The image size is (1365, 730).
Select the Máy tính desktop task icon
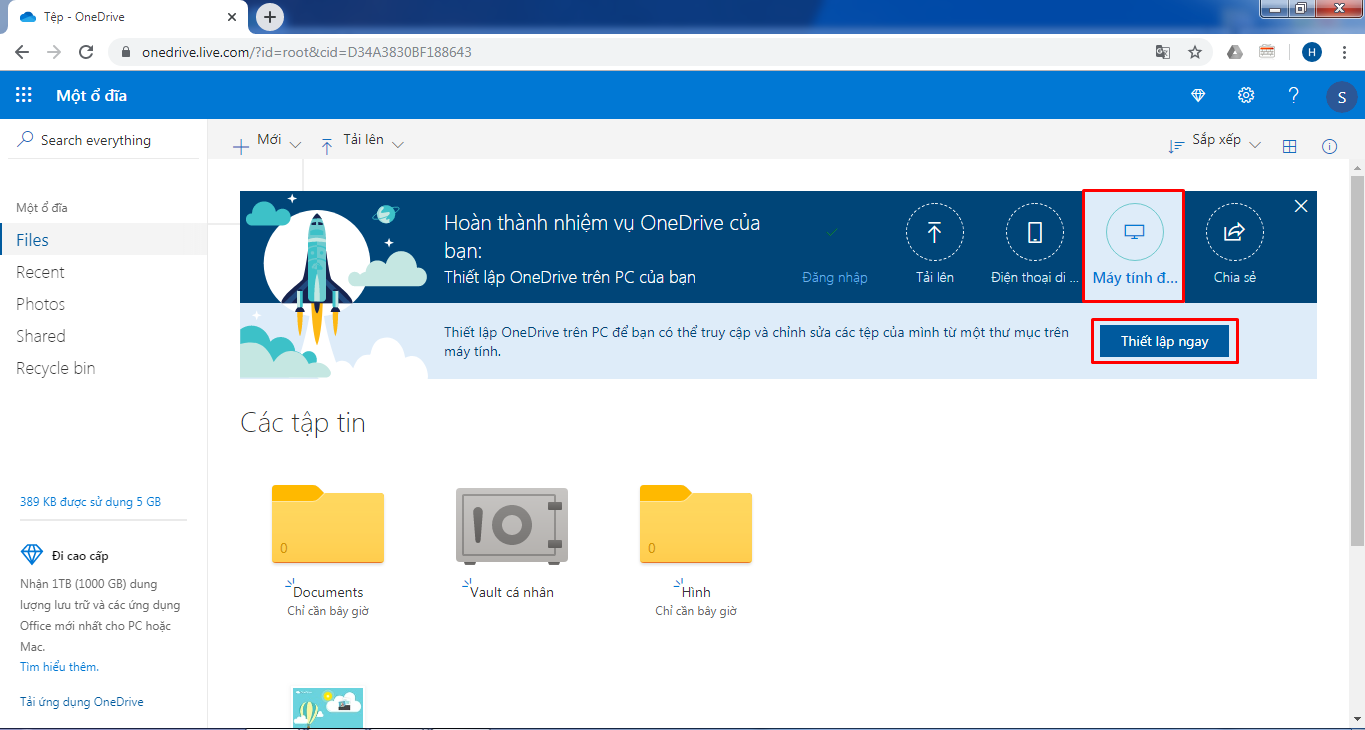pyautogui.click(x=1134, y=232)
